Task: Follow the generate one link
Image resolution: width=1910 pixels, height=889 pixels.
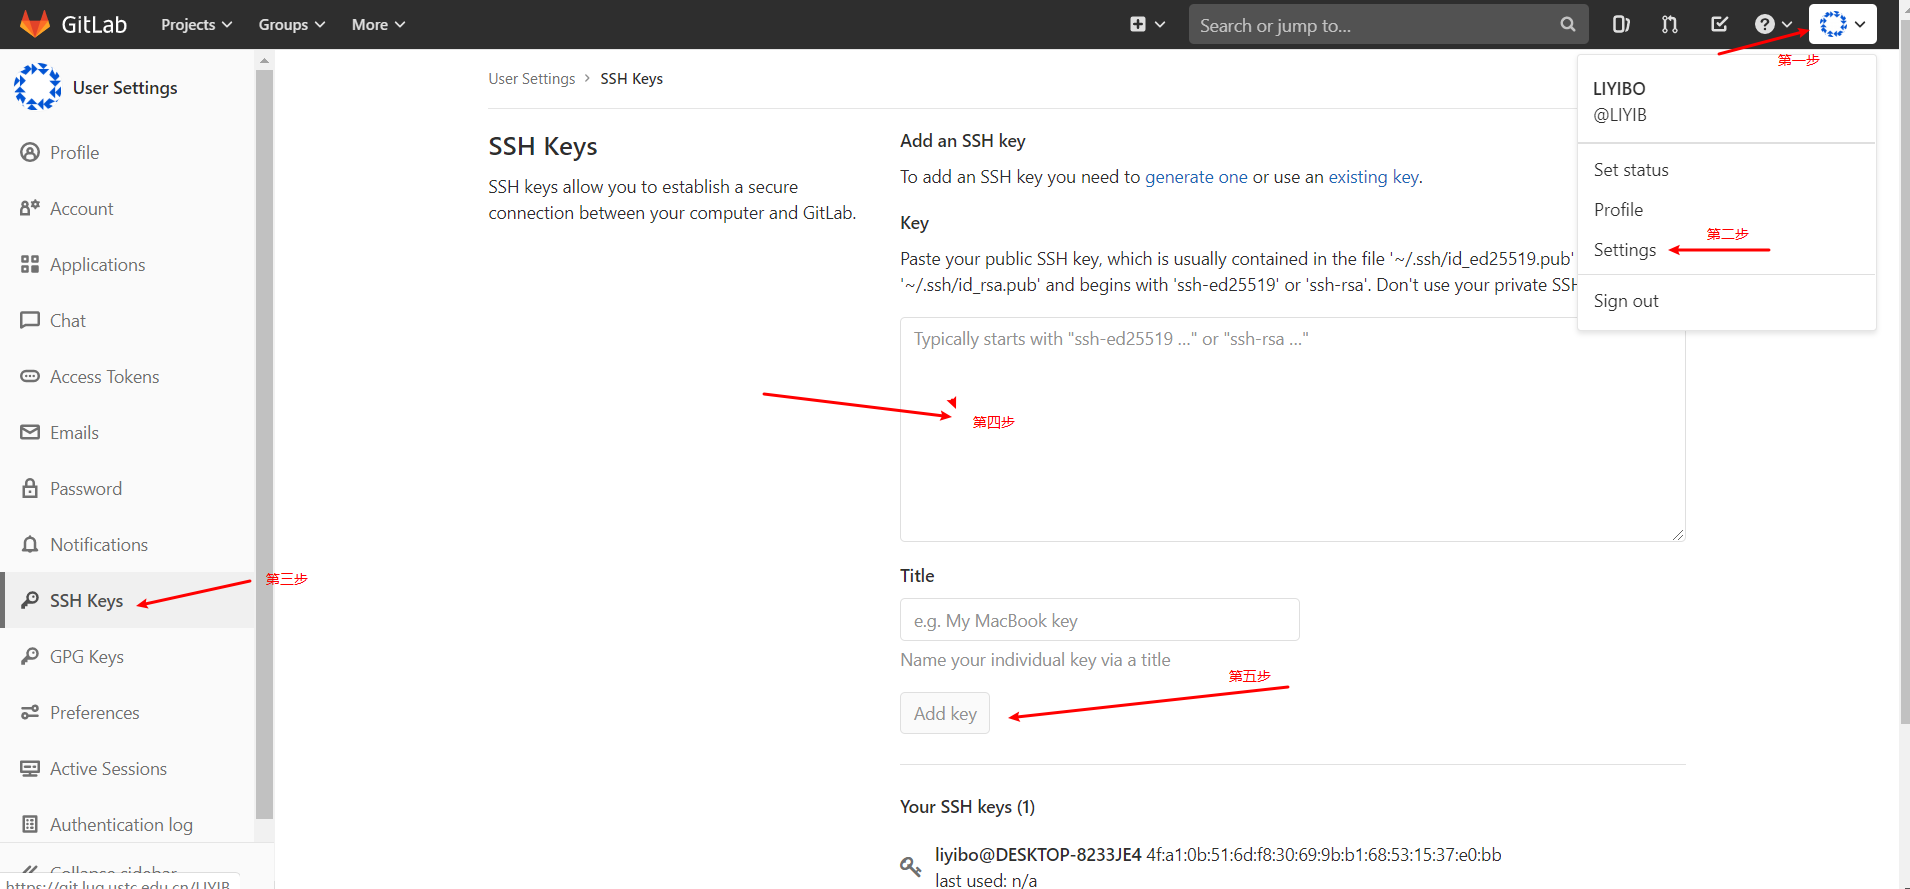Action: coord(1196,177)
